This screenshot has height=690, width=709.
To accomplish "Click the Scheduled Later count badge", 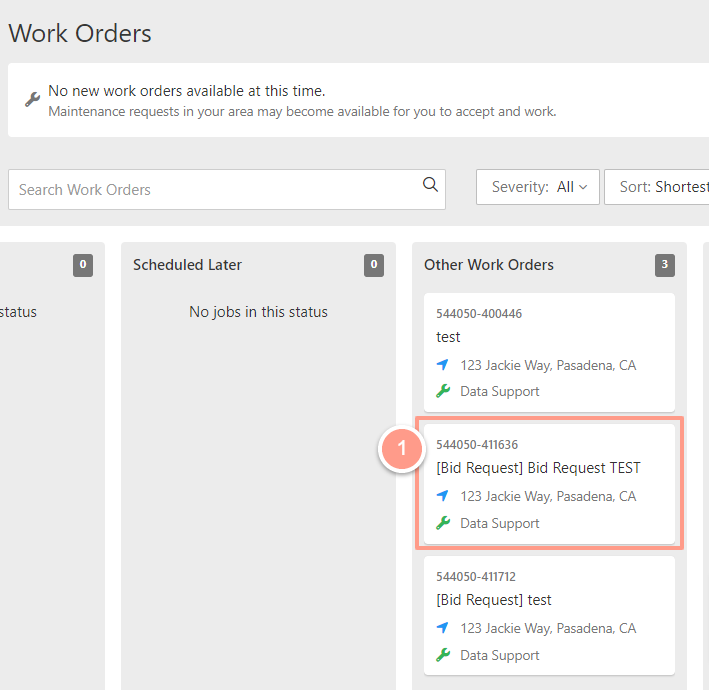I will 374,265.
